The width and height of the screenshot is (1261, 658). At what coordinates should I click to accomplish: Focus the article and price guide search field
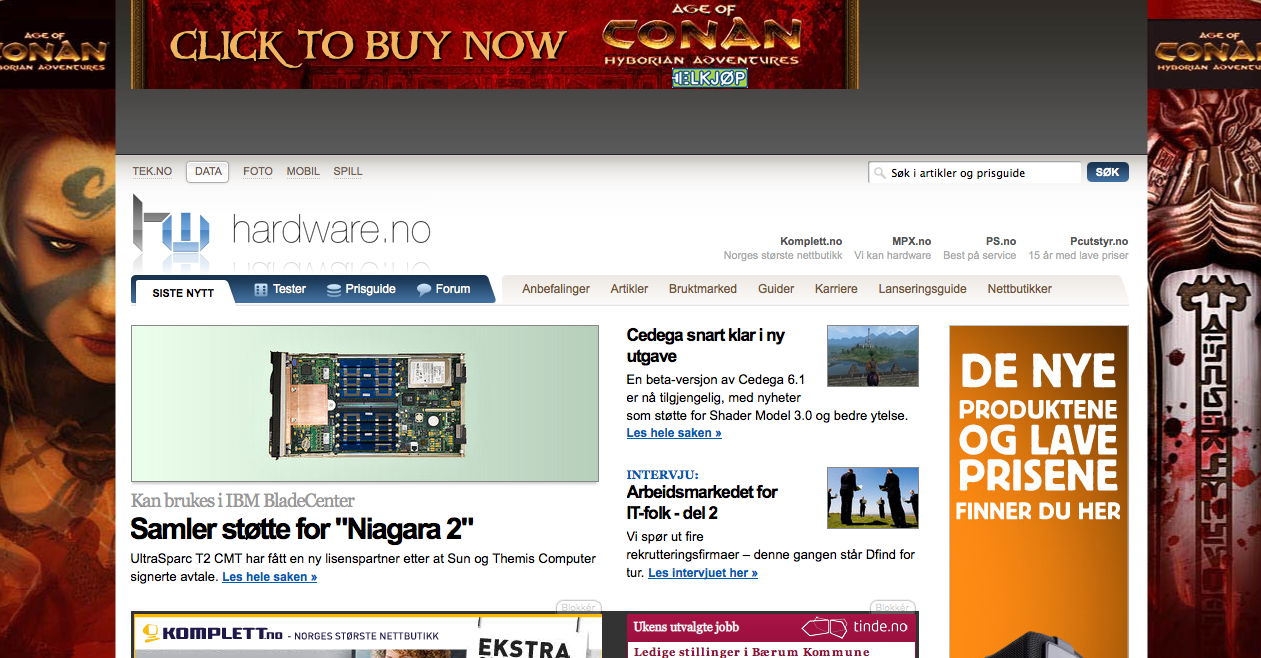(x=975, y=173)
